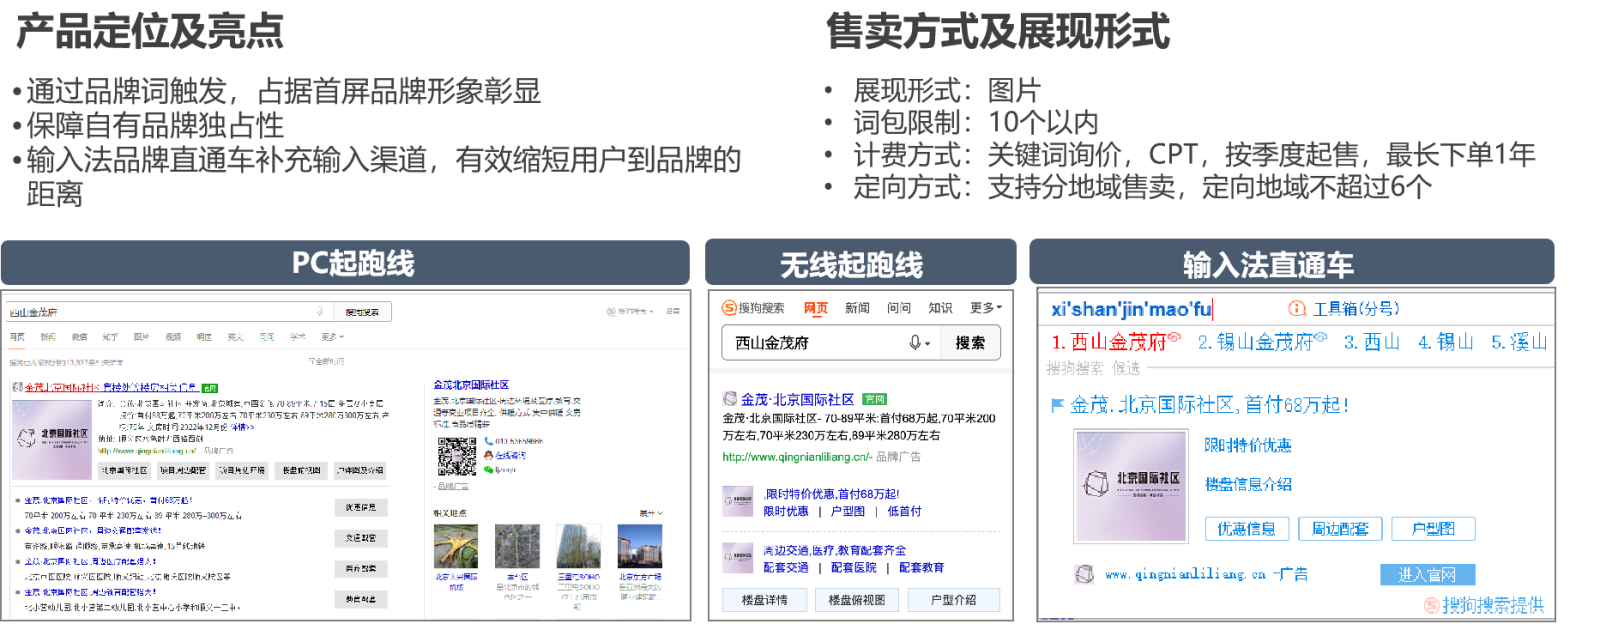Click the 金茂 logo icon beside the mobile result title
Viewport: 1600px width, 624px height.
(730, 399)
